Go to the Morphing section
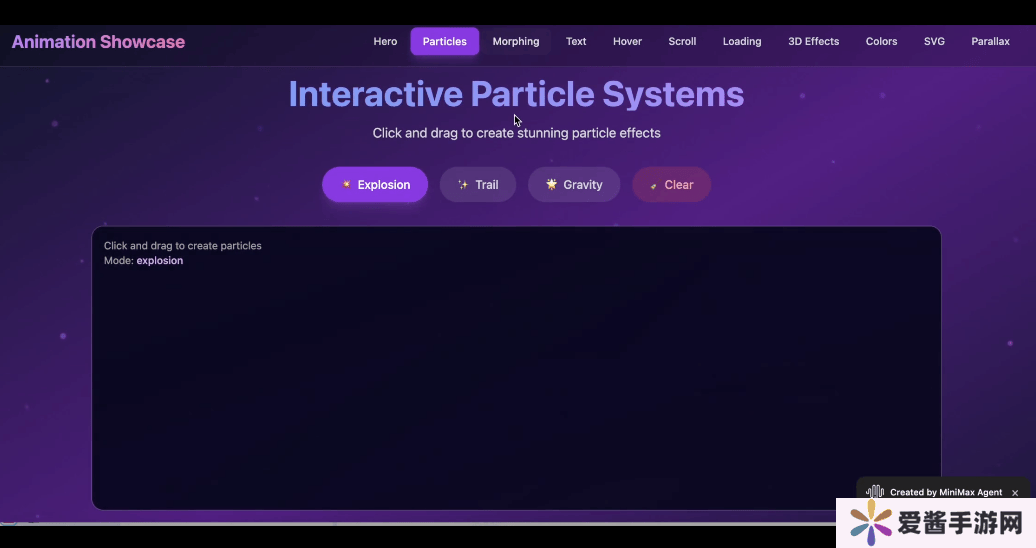The width and height of the screenshot is (1036, 548). (x=516, y=42)
